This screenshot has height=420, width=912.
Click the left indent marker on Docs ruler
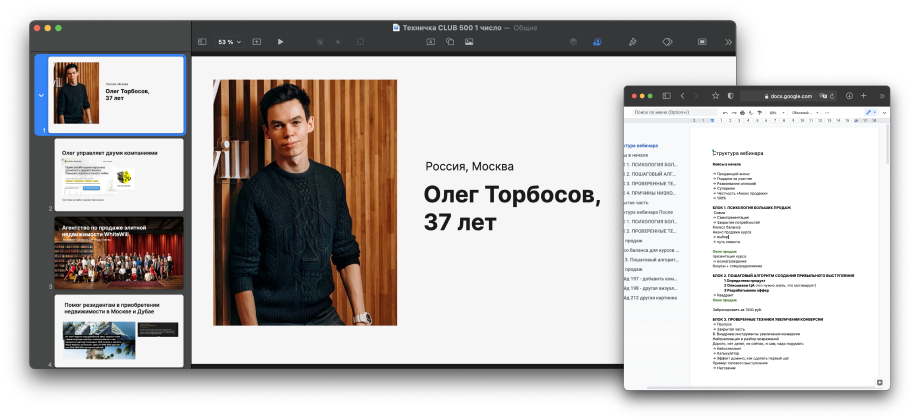[712, 120]
